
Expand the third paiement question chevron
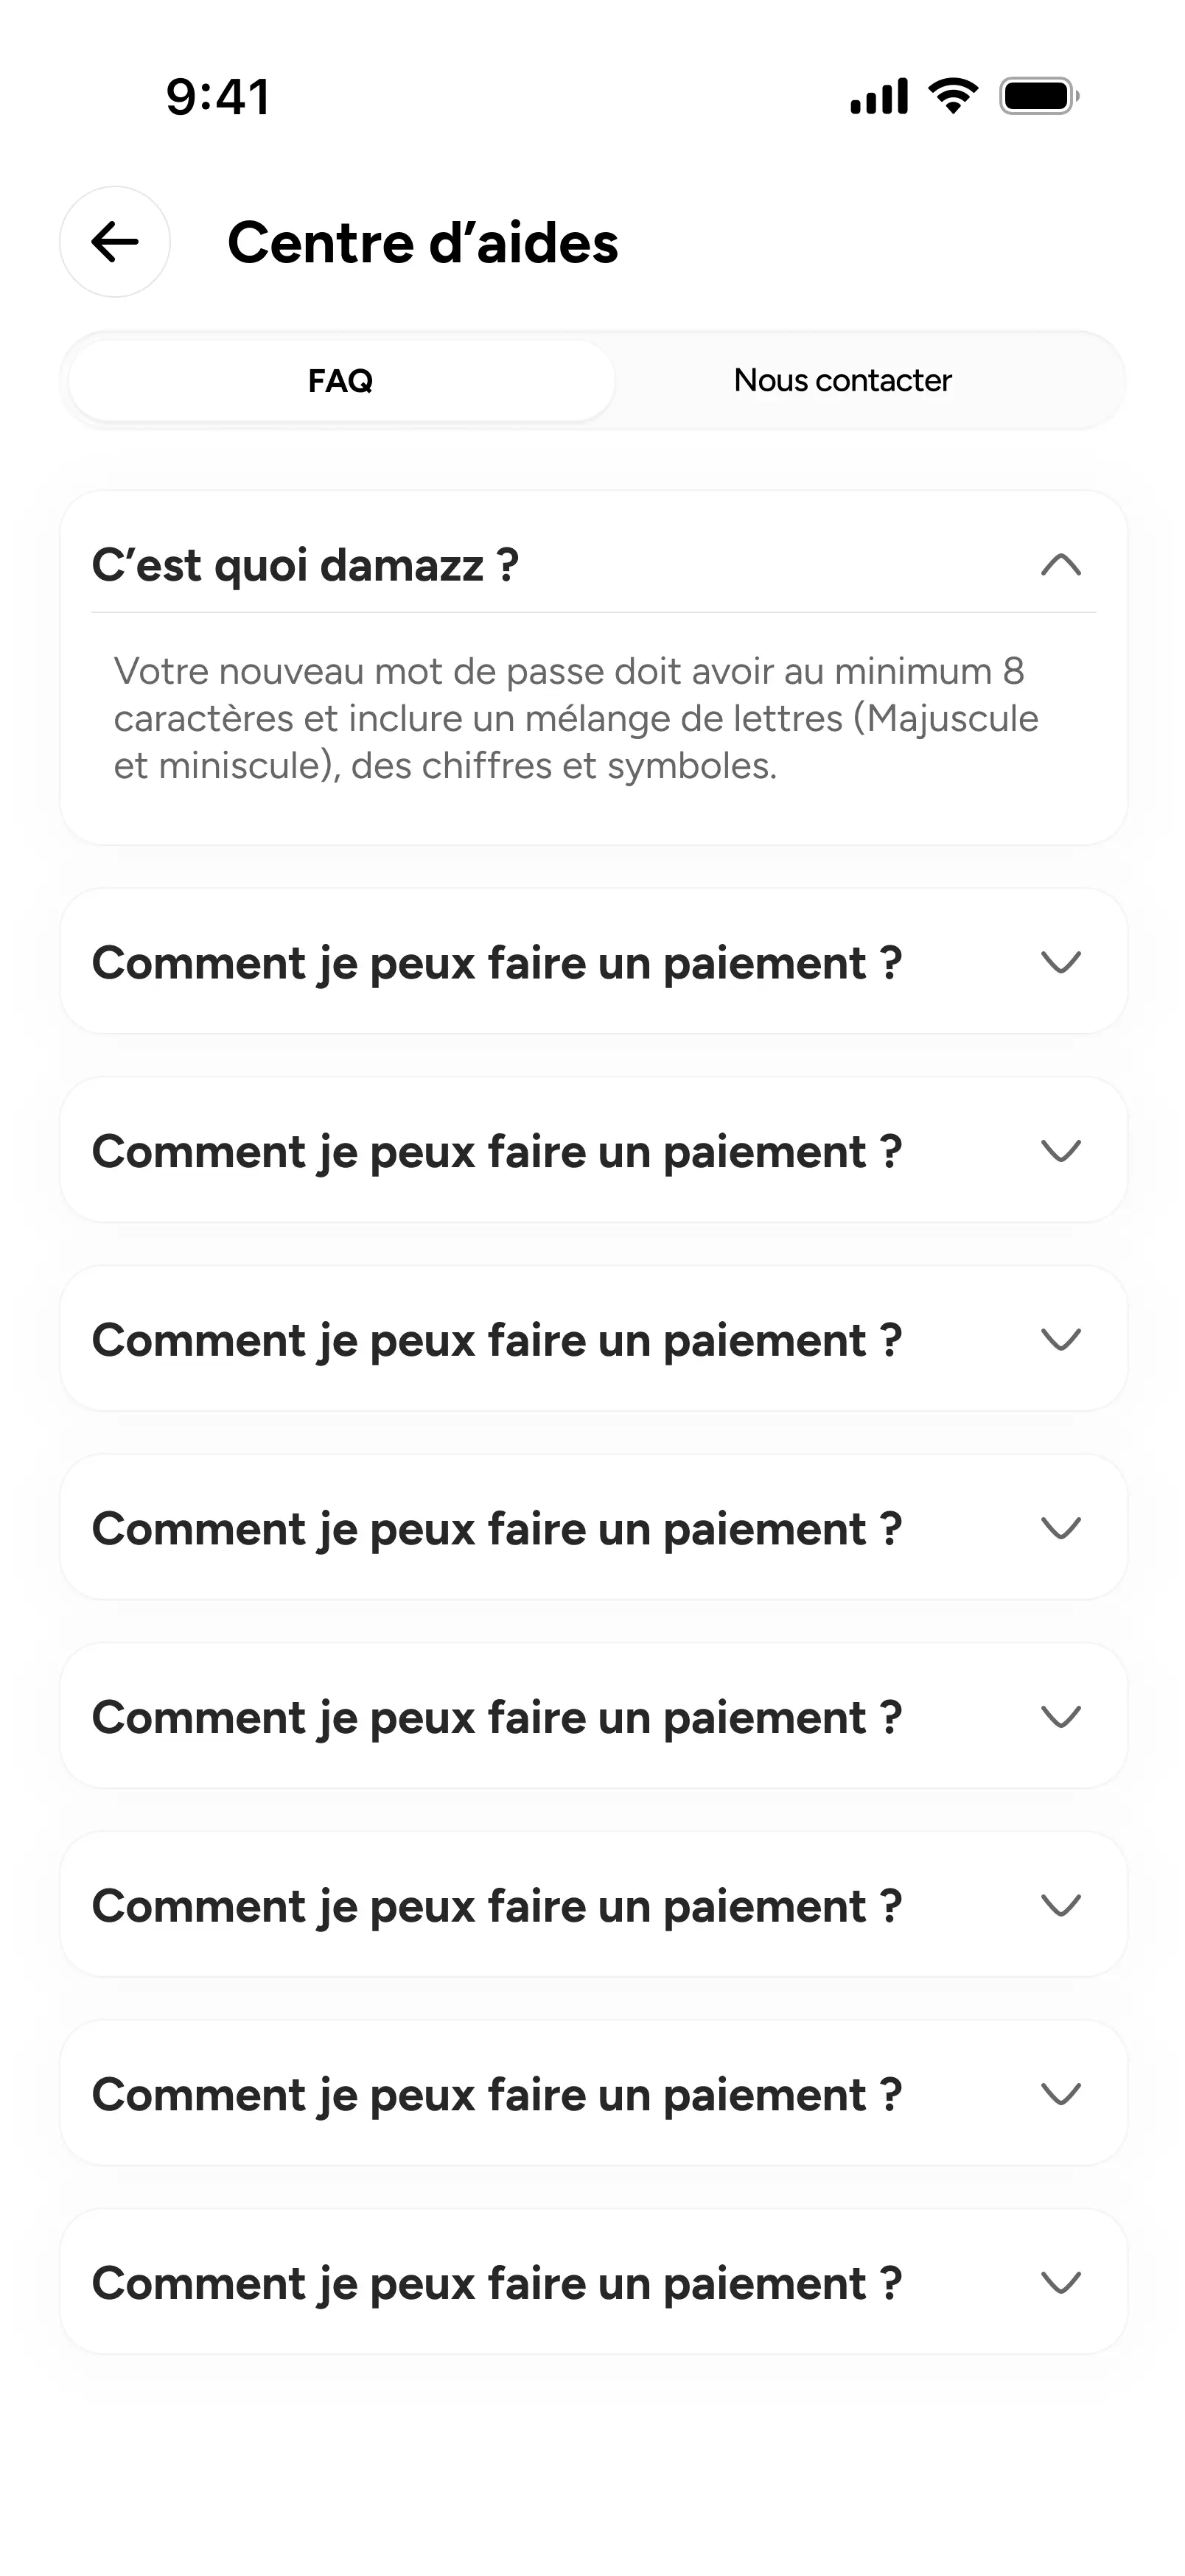coord(1061,1340)
